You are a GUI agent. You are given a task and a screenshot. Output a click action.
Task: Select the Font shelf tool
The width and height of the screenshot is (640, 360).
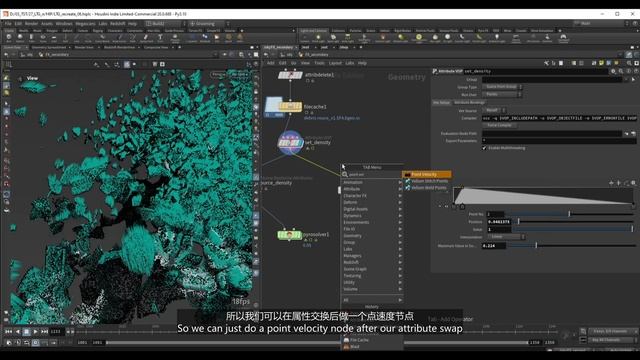tap(160, 38)
